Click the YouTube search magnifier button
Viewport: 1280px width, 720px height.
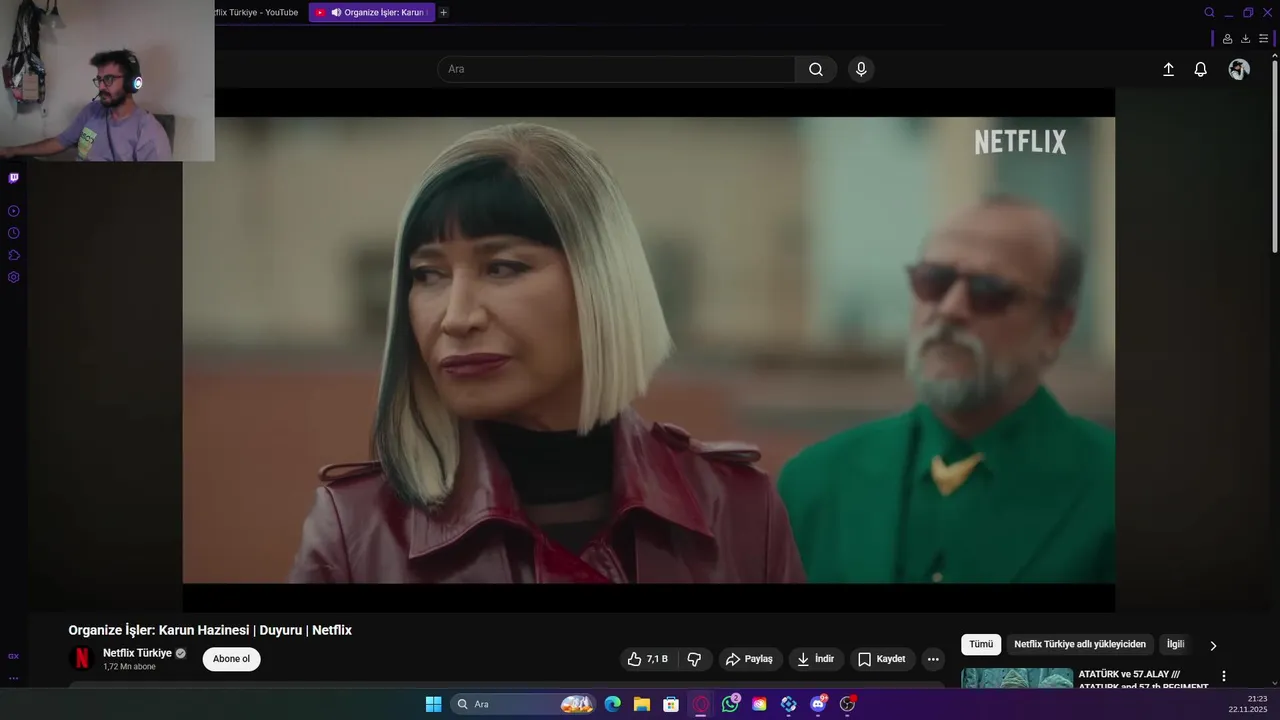click(816, 69)
